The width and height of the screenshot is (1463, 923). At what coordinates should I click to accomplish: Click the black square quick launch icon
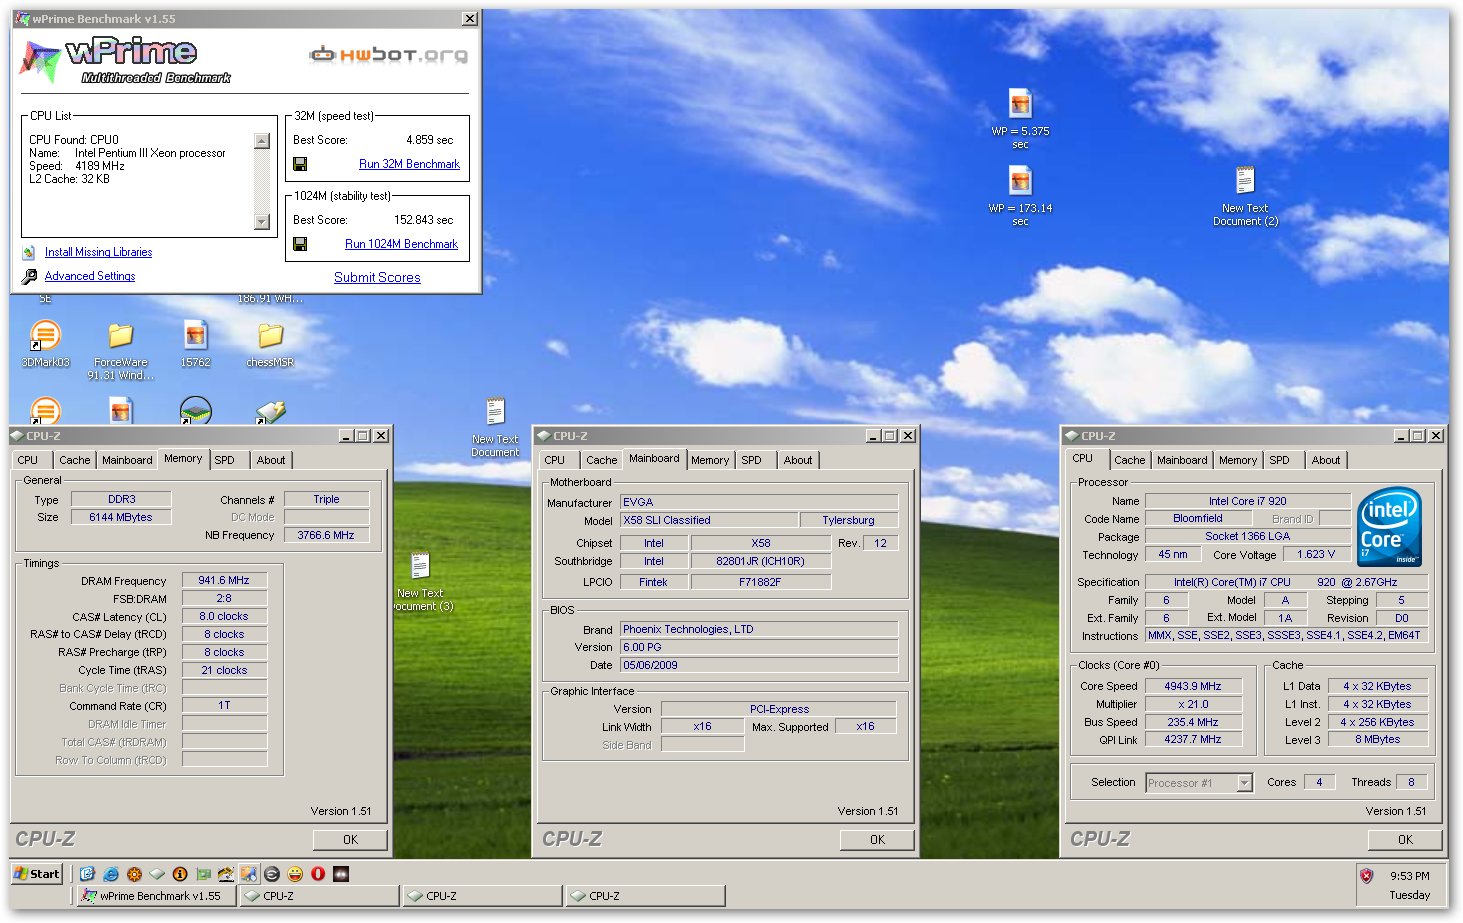(x=341, y=874)
